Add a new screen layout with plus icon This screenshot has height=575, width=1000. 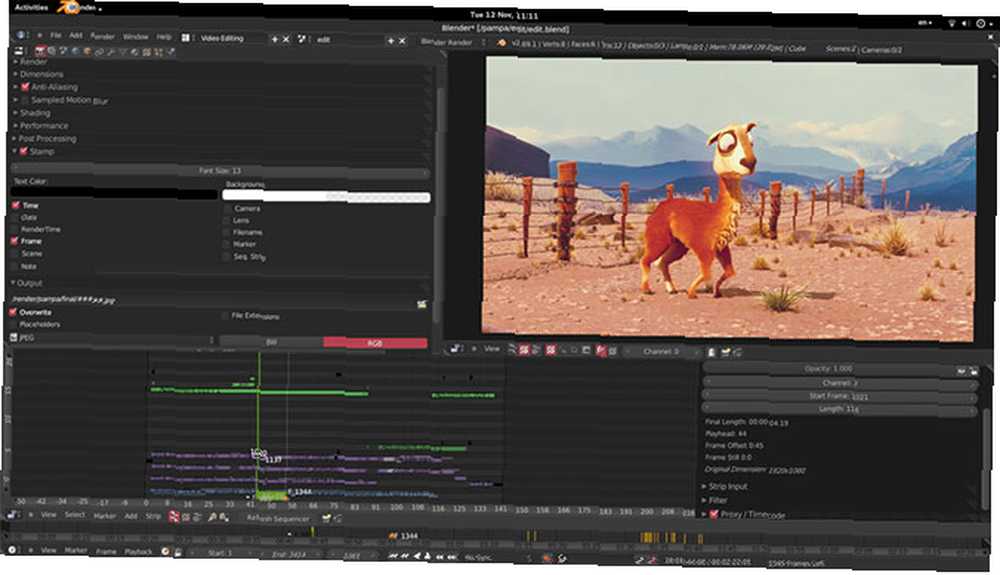click(x=275, y=40)
